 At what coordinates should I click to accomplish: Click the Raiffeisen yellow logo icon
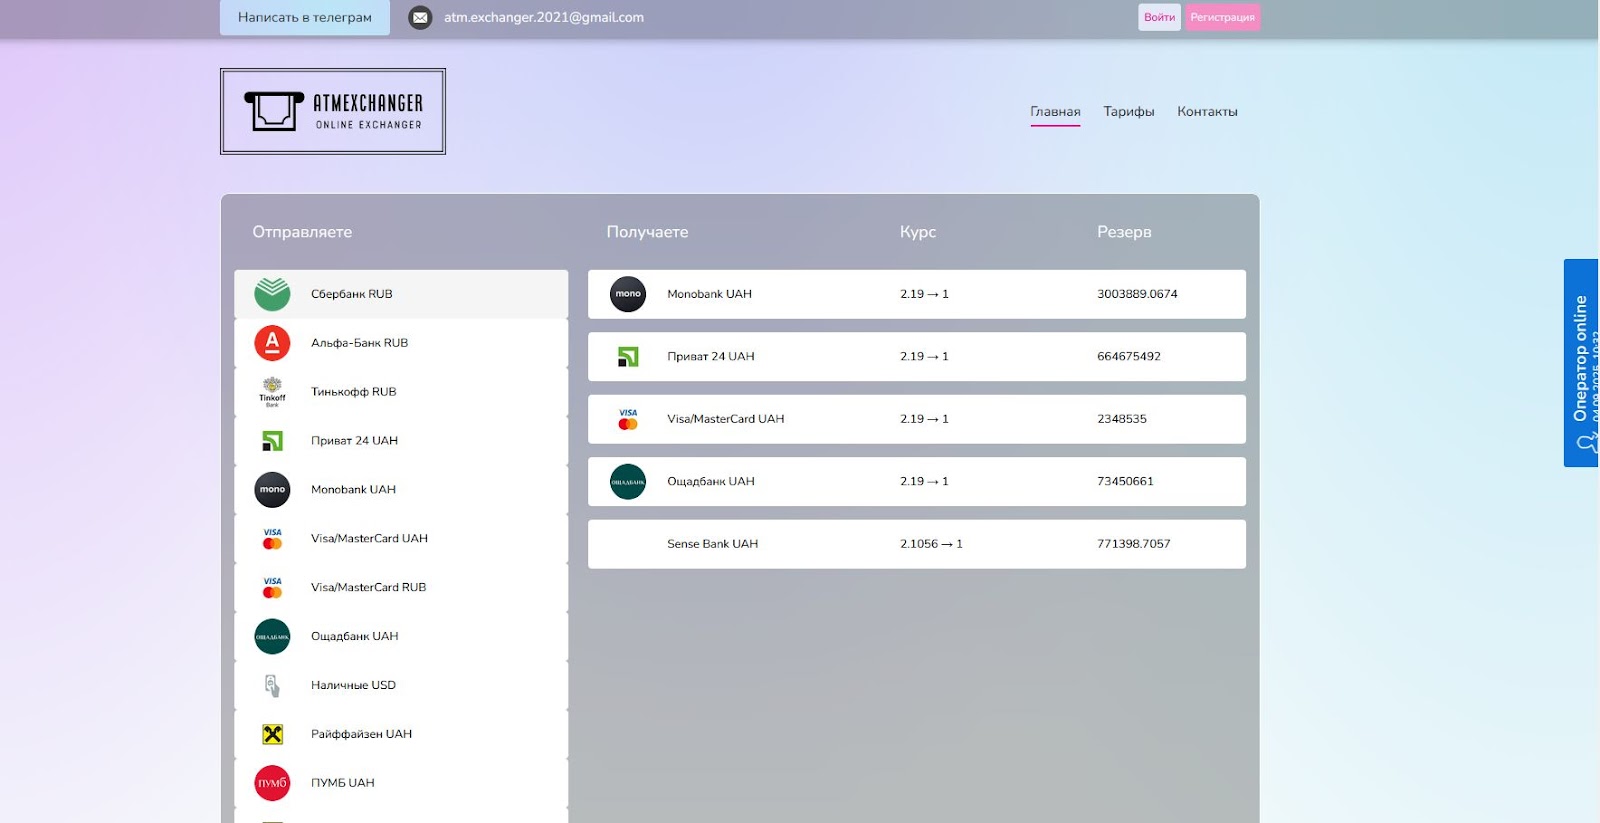[272, 734]
